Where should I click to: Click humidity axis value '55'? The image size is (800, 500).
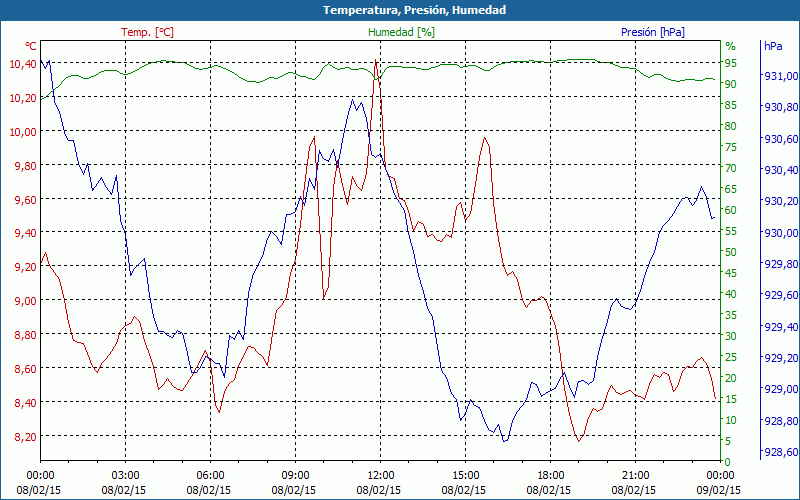click(731, 231)
